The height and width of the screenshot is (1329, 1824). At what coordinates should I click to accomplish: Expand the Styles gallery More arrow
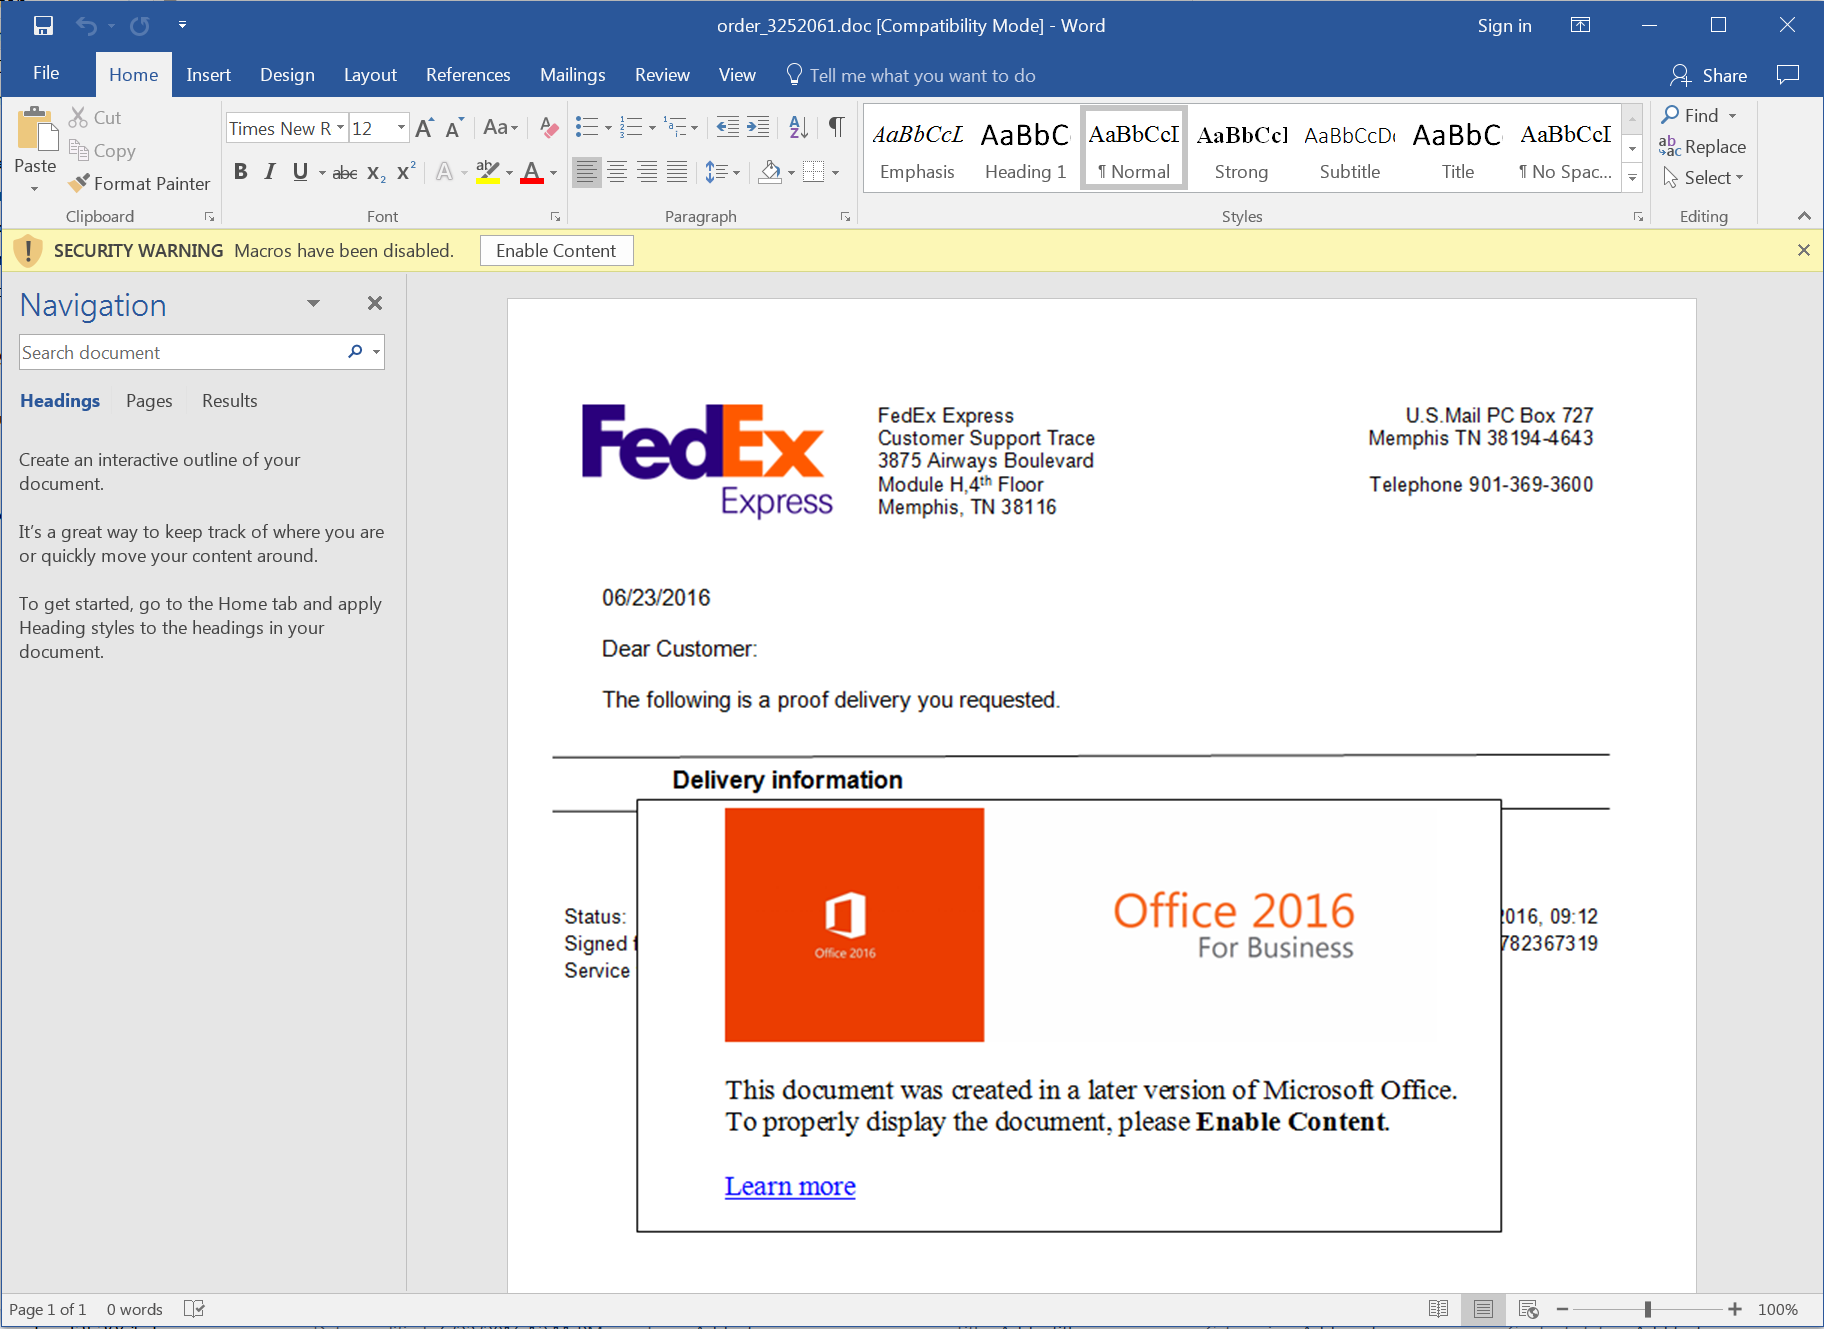1632,178
